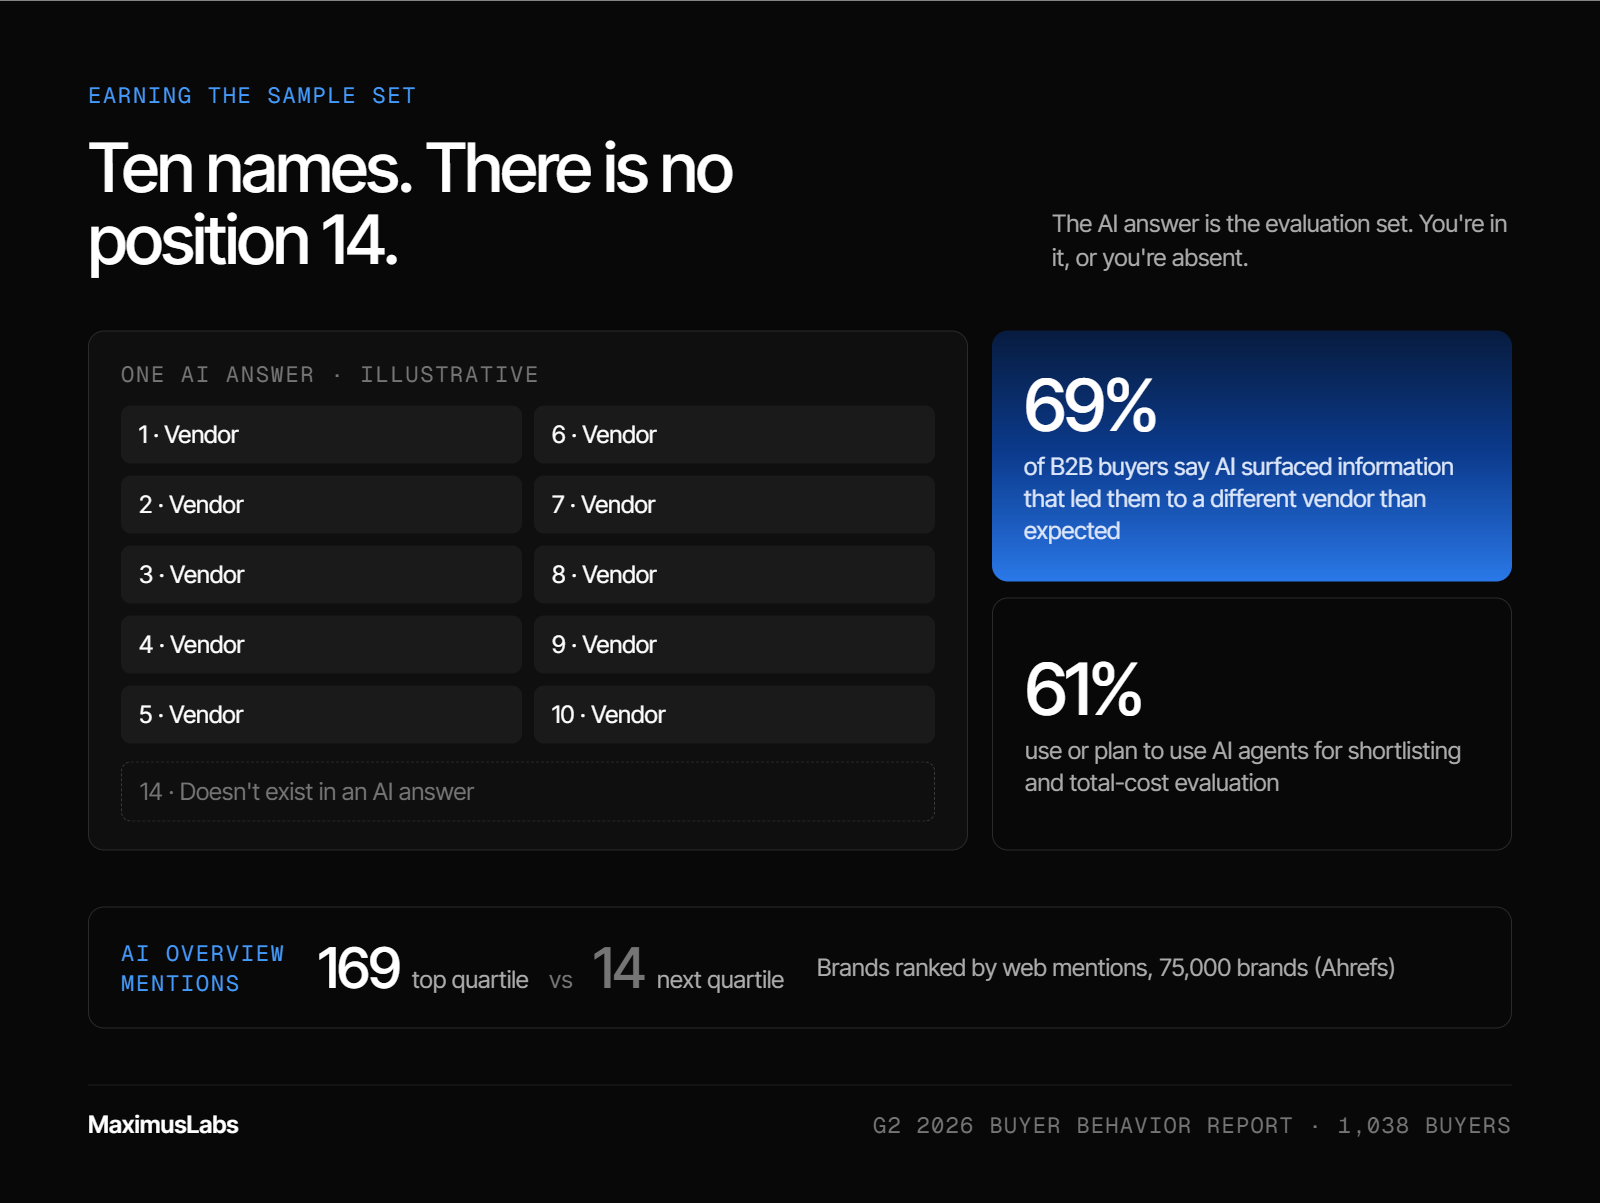This screenshot has height=1203, width=1600.
Task: Click the 169 top quartile number
Action: click(x=358, y=968)
